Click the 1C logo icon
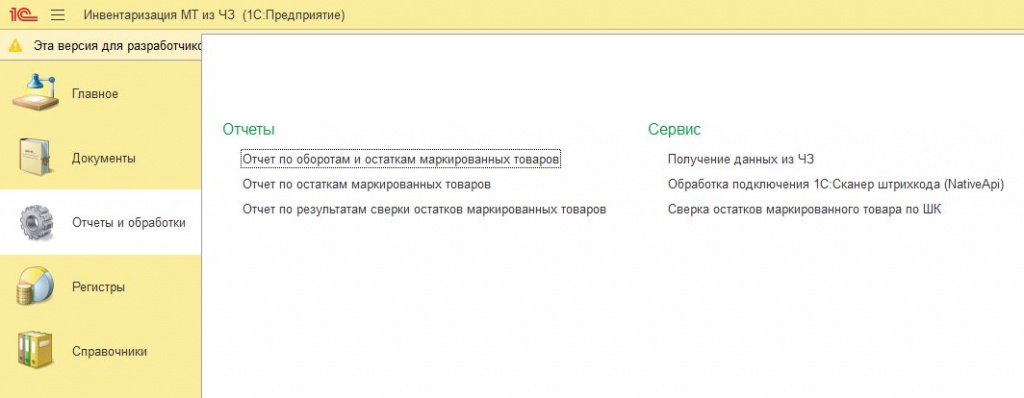Screen dimensions: 1024x398 coord(24,14)
